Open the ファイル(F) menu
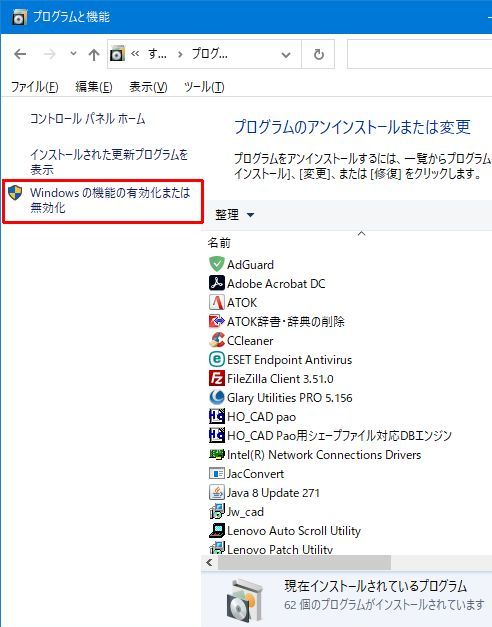This screenshot has width=492, height=627. coord(34,86)
